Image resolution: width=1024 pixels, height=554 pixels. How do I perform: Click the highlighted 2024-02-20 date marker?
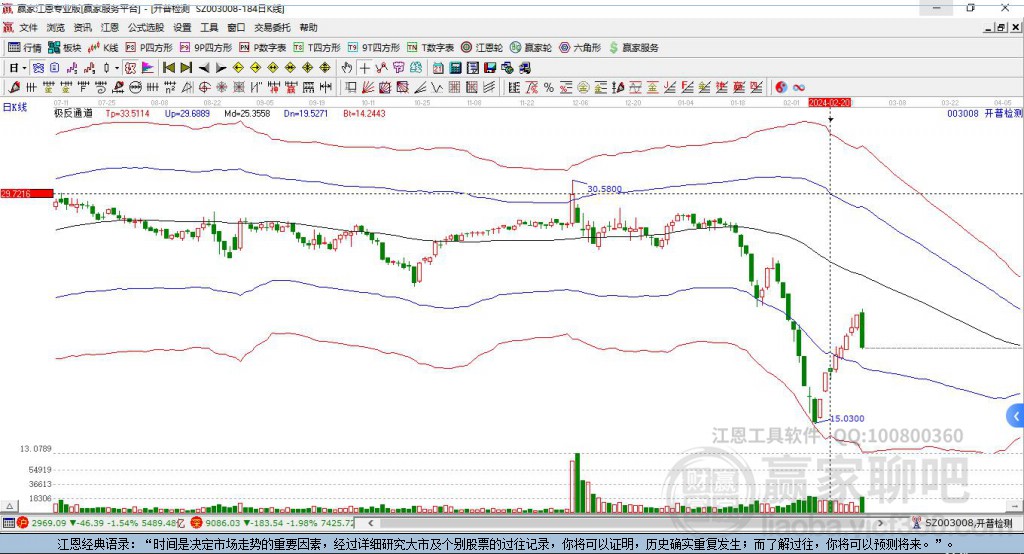pos(830,103)
